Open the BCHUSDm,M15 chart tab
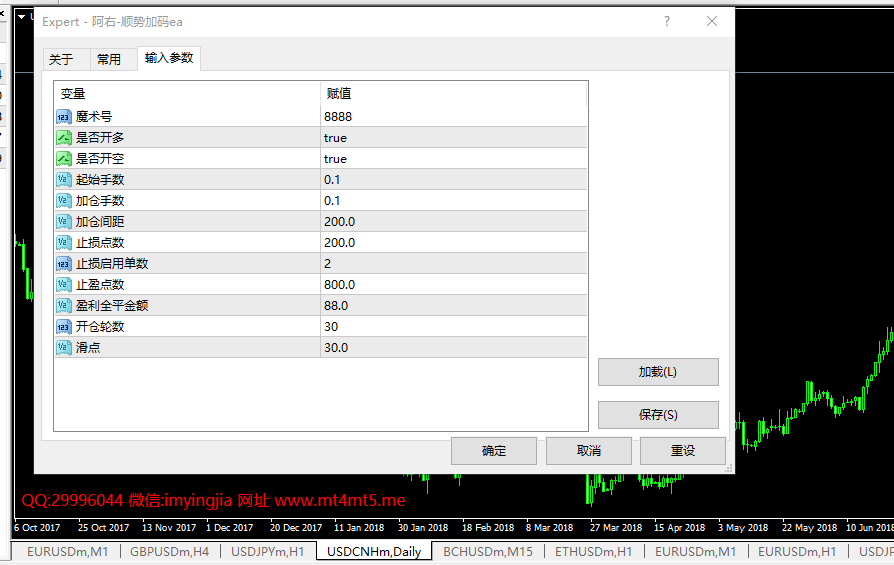This screenshot has height=565, width=894. [488, 552]
